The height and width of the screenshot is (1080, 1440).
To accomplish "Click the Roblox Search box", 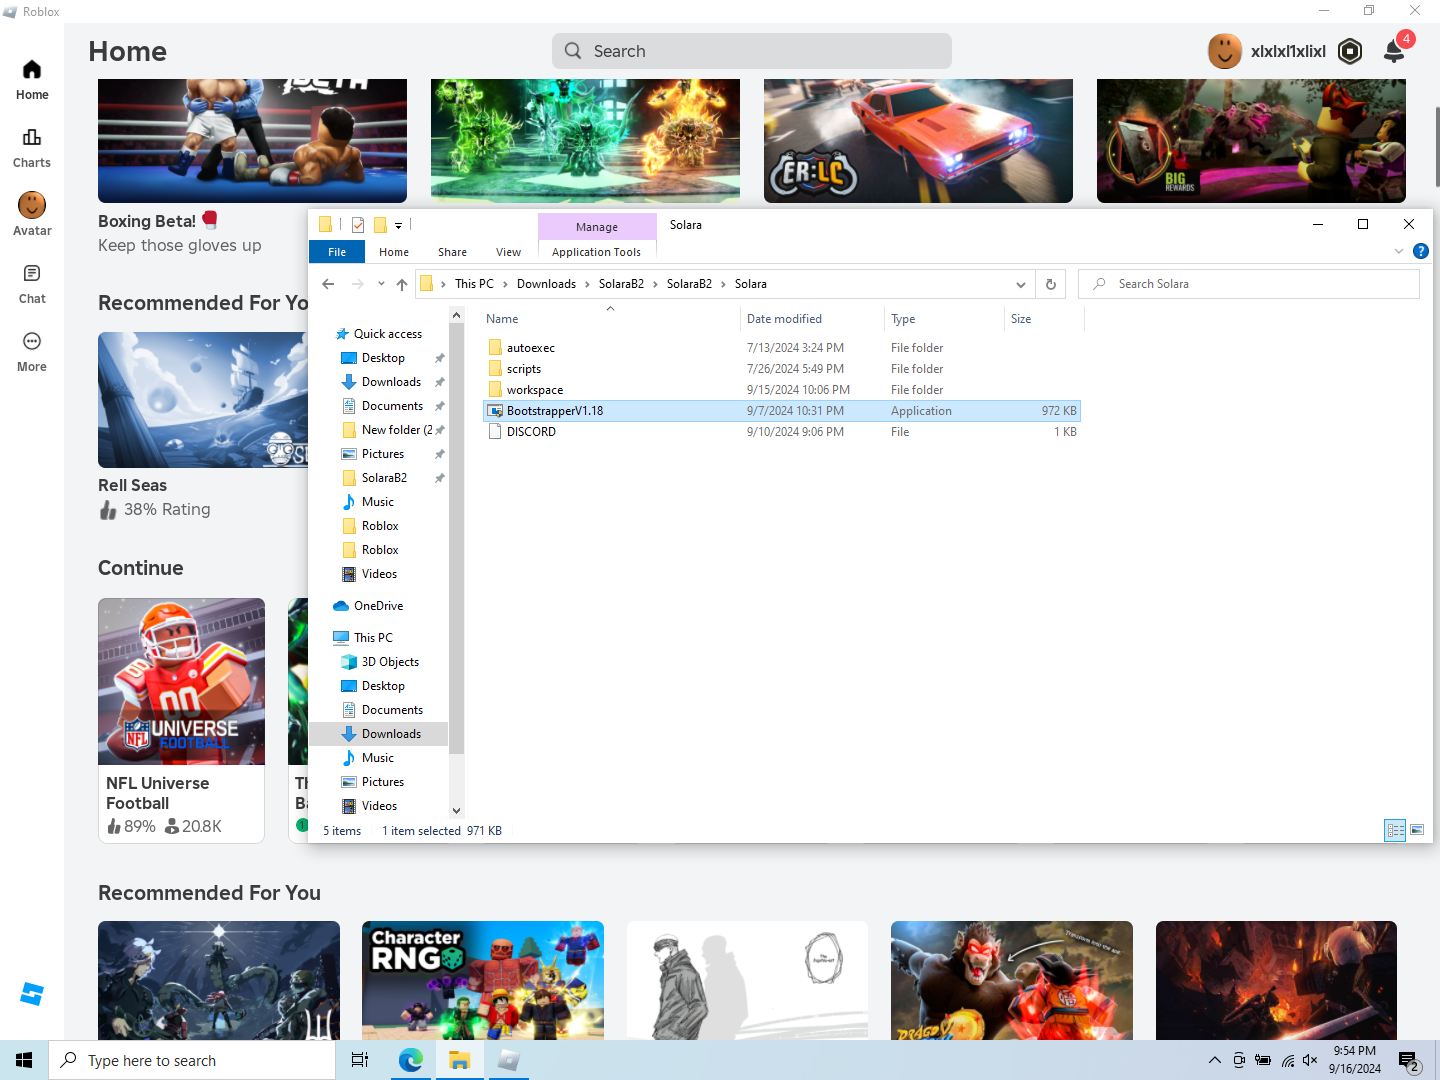I will tap(752, 51).
